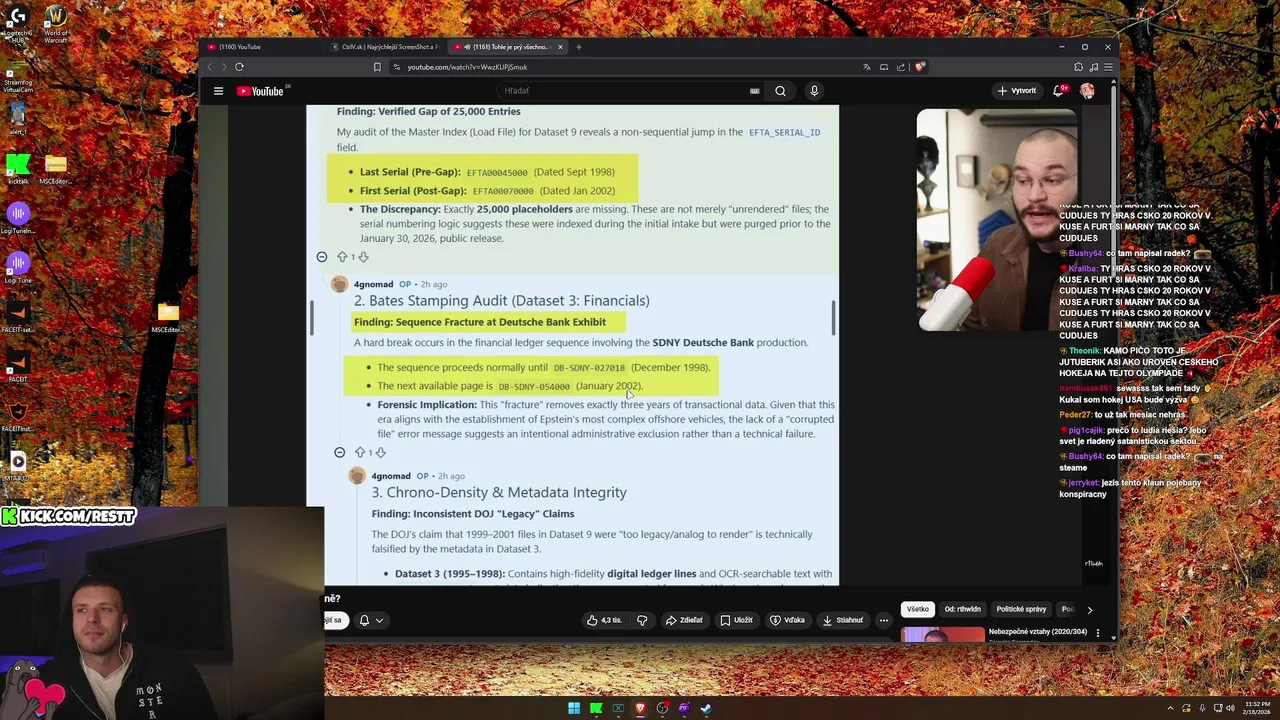1280x720 pixels.
Task: Open Kick app in taskbar
Action: click(596, 709)
